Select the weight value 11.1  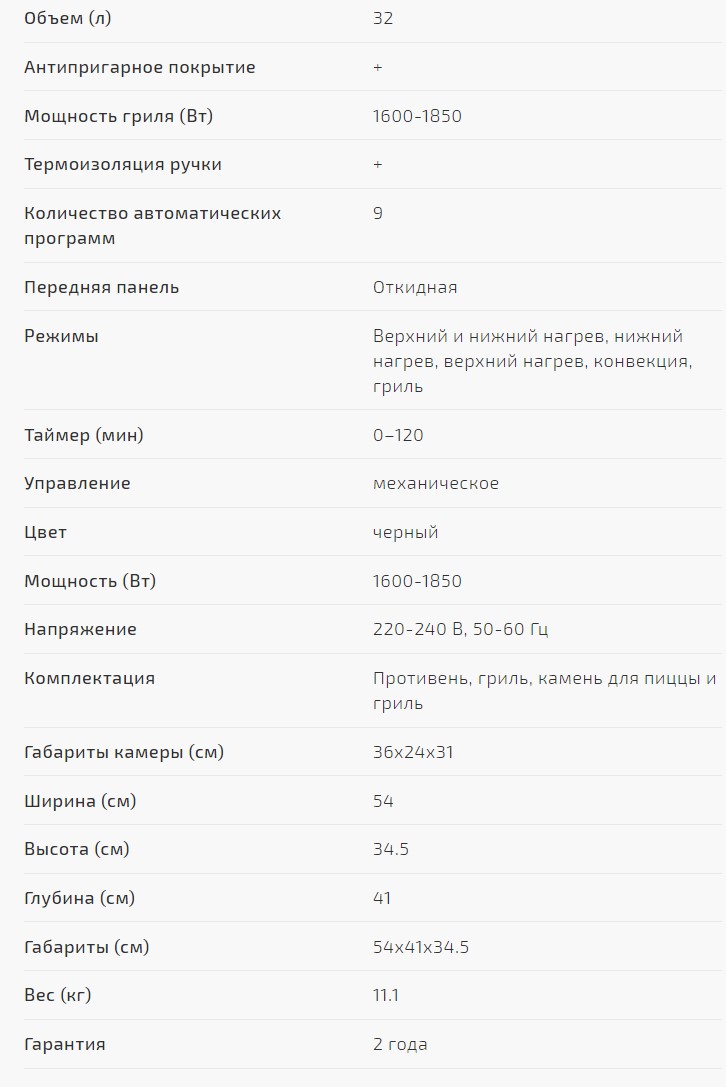coord(386,996)
